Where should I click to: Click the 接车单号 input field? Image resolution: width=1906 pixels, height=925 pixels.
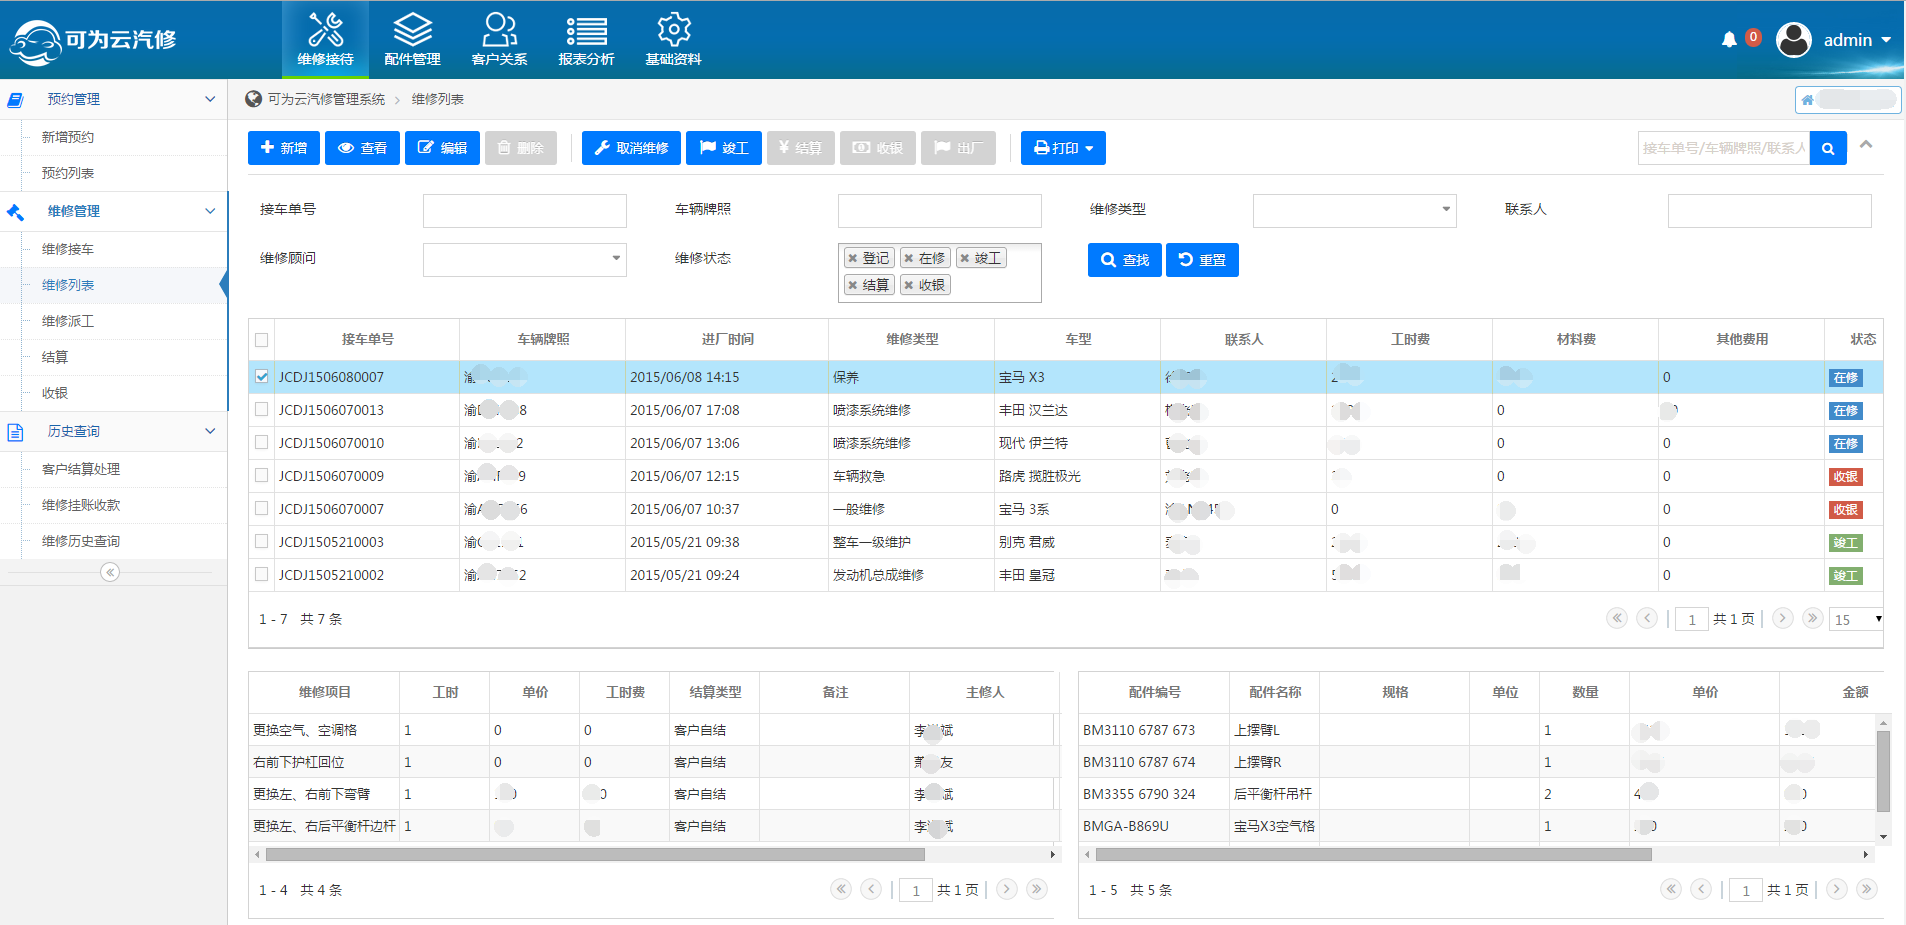(524, 210)
